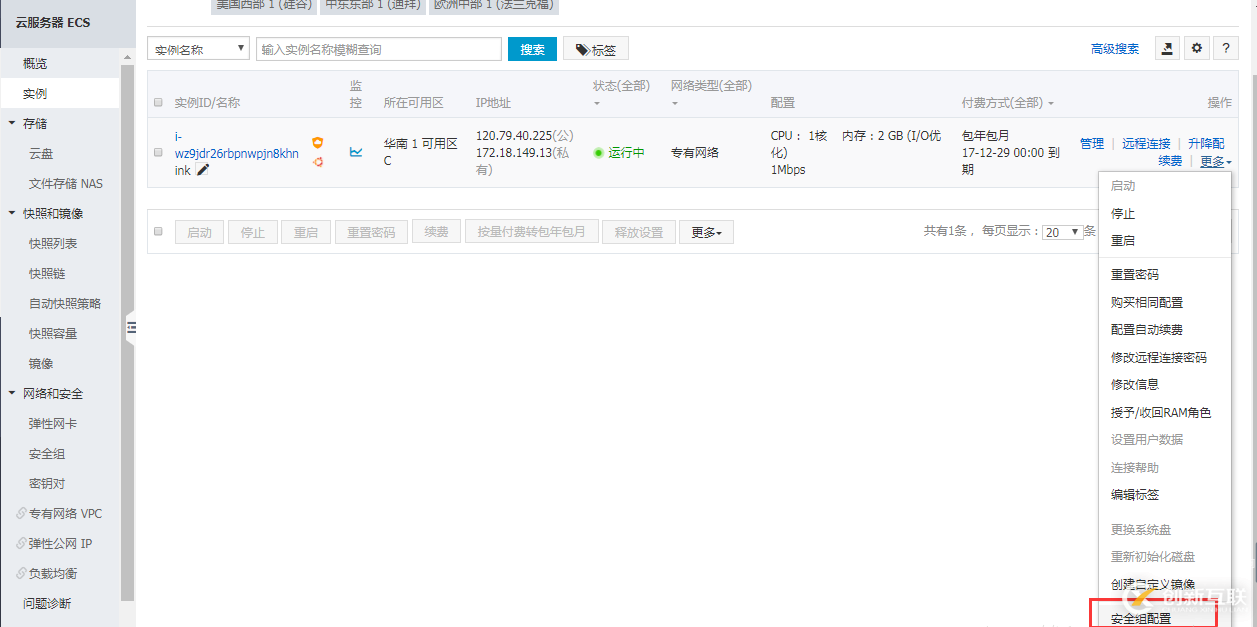Open 自动快照策略 in the sidebar
1257x627 pixels.
(65, 303)
